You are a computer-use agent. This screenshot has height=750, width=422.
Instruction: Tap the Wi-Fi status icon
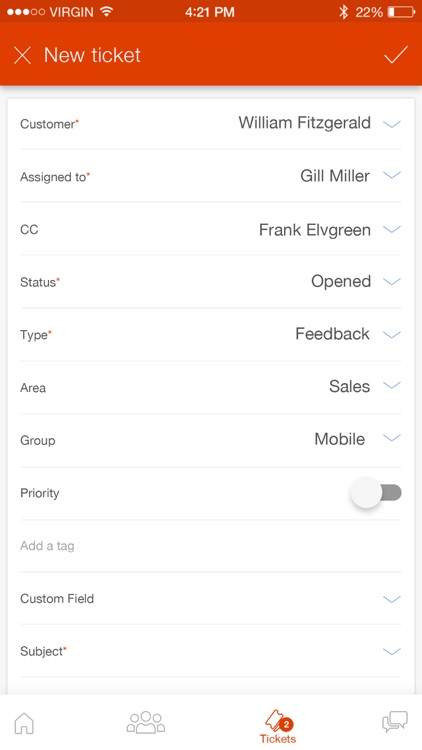107,11
